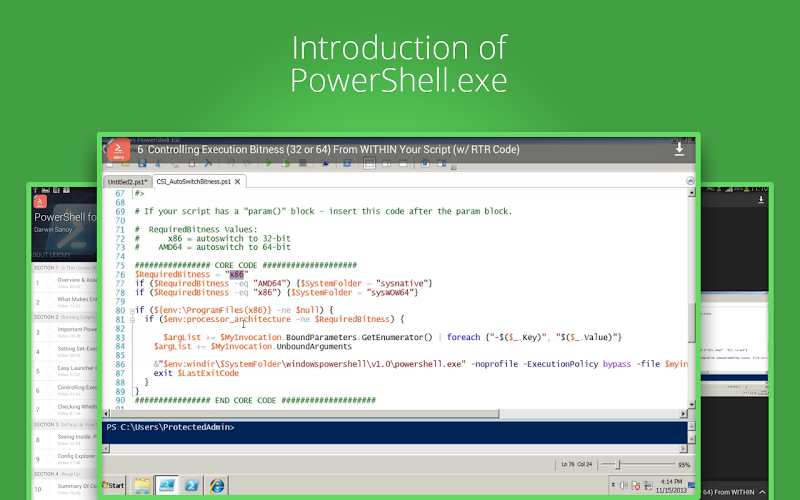Viewport: 800px width, 500px height.
Task: Select the Show Script Pane Right layout icon
Action: coord(386,163)
